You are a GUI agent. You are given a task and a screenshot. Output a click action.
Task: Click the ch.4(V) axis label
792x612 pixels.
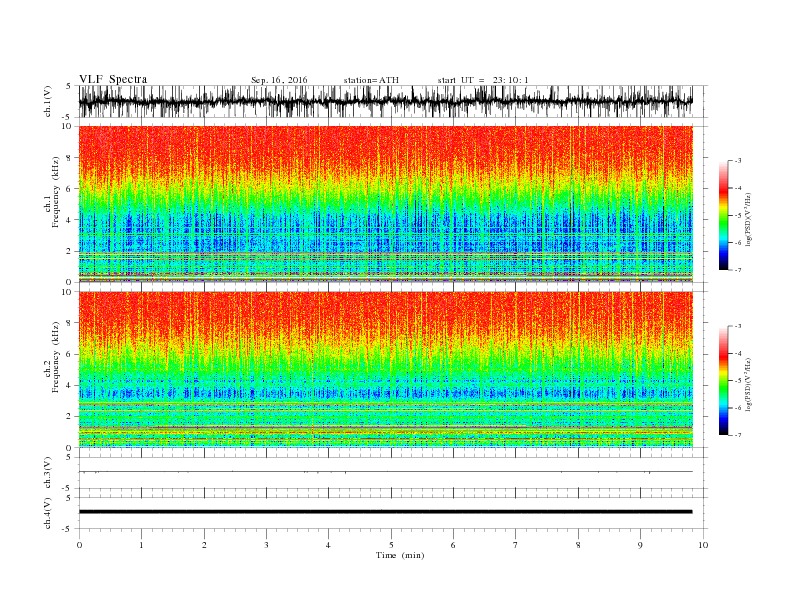(48, 513)
